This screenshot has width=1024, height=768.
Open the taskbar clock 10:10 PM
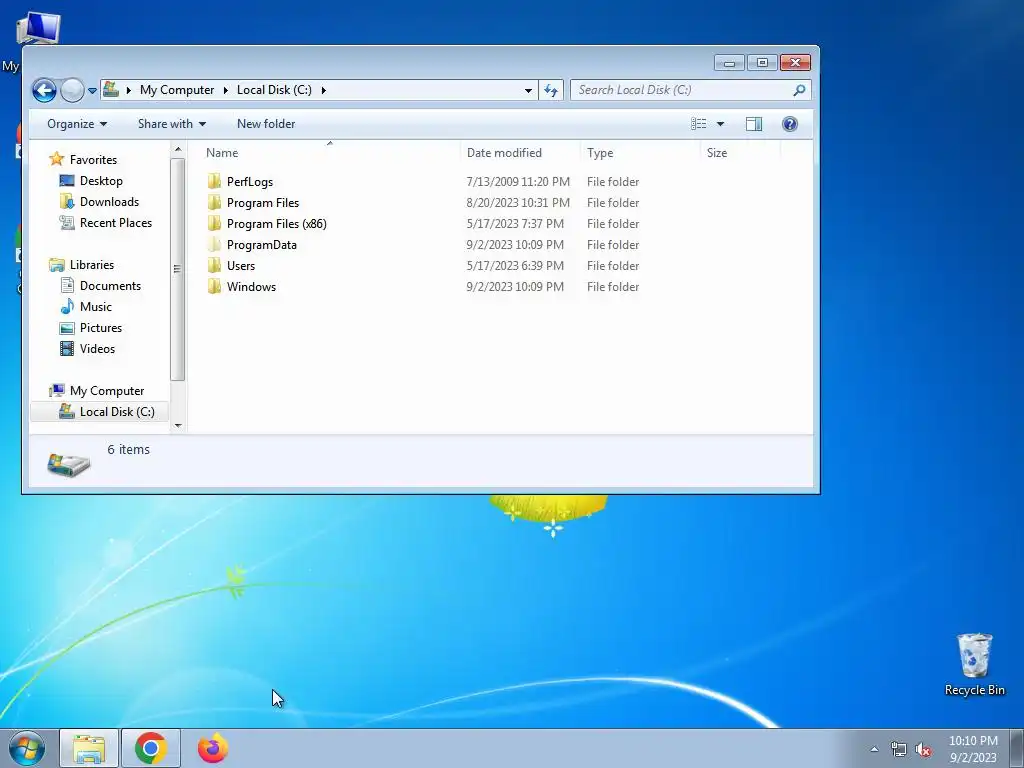tap(973, 749)
